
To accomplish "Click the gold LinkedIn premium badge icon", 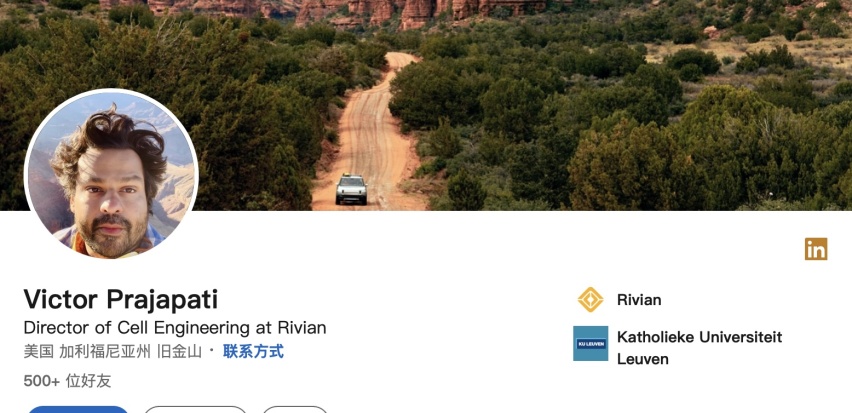I will point(816,249).
